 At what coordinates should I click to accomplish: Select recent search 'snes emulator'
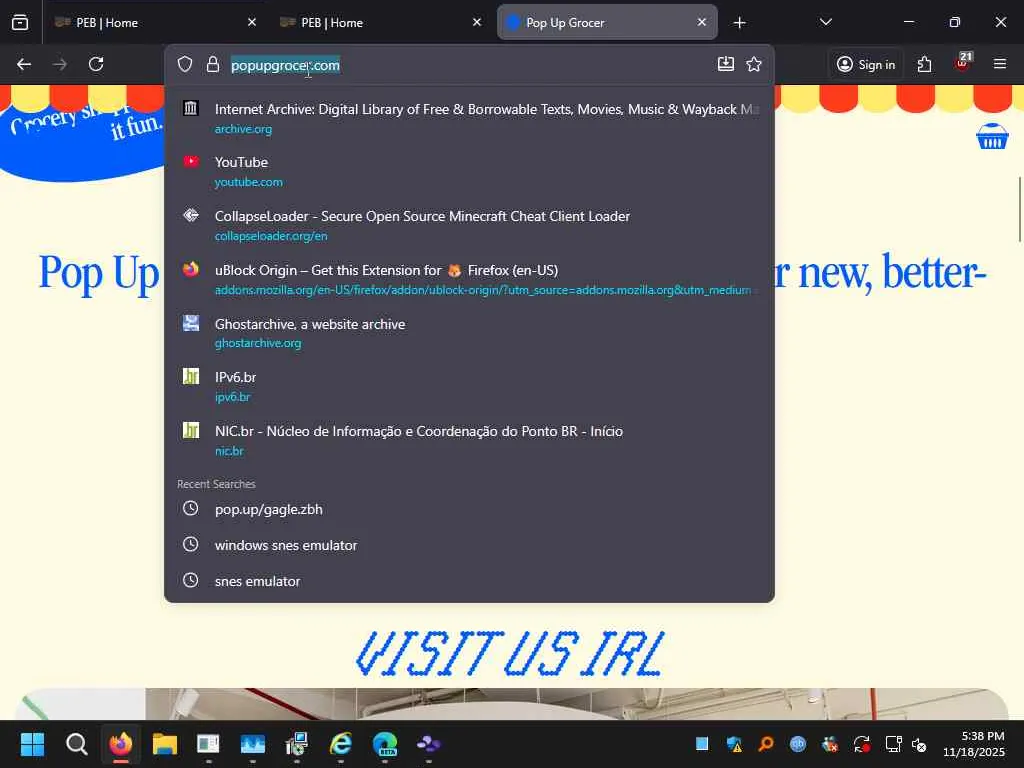click(x=470, y=581)
